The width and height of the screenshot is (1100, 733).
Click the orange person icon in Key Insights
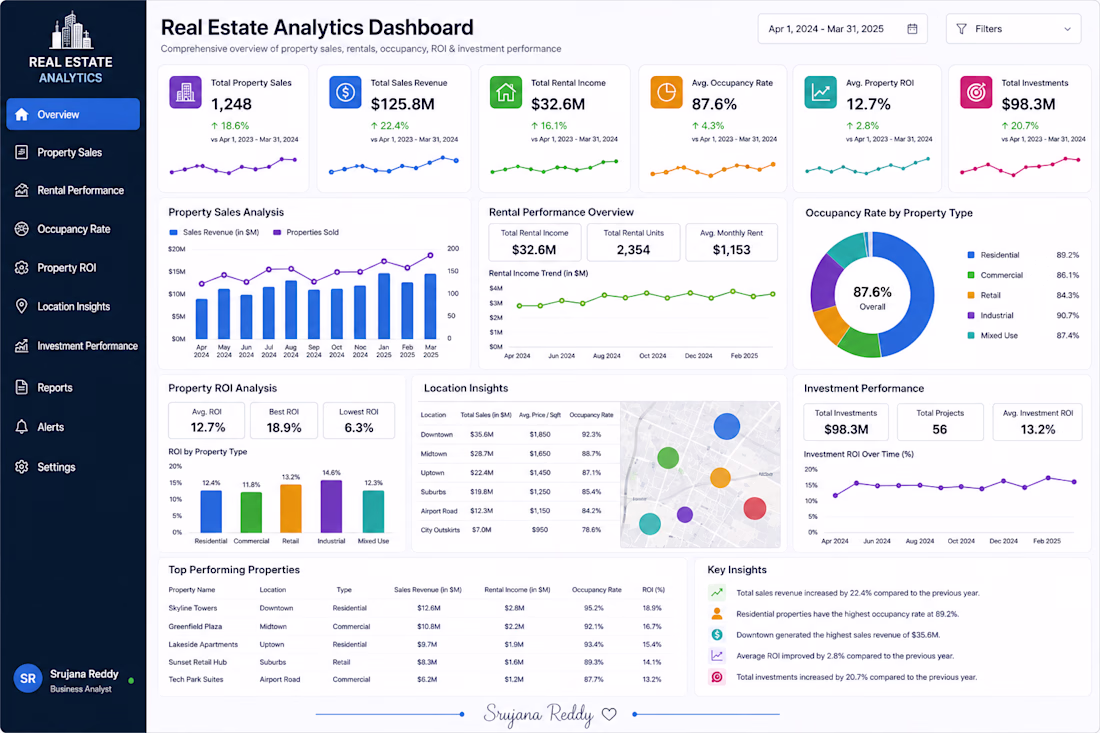point(717,614)
